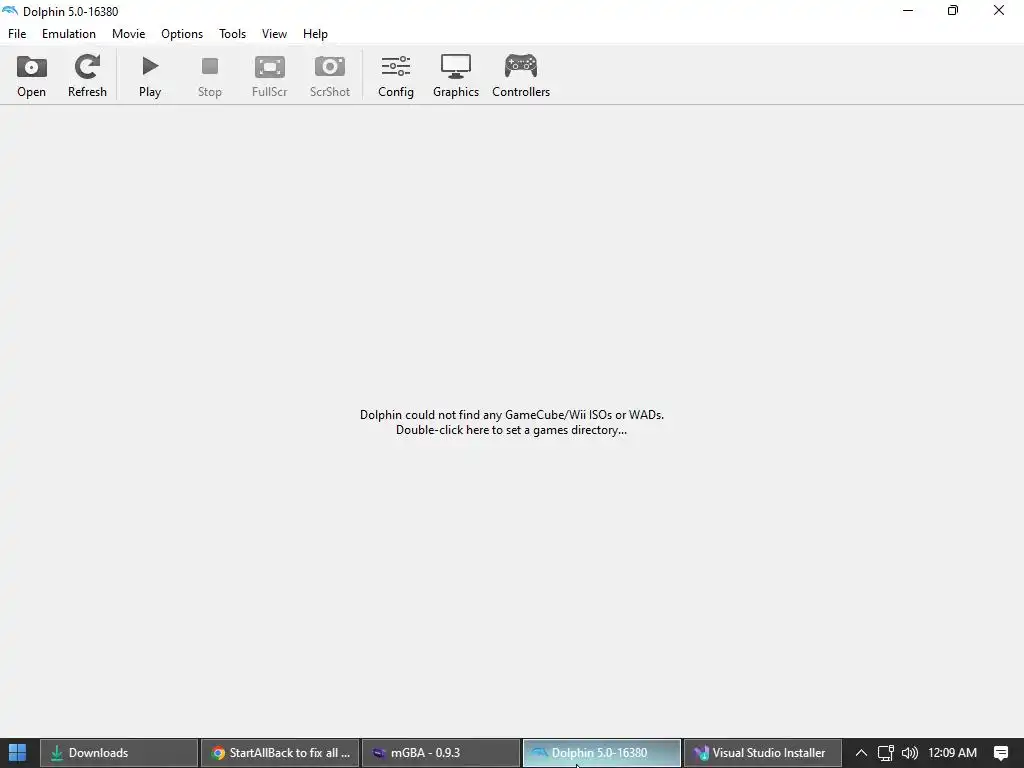Click the volume speaker tray icon

coord(910,753)
